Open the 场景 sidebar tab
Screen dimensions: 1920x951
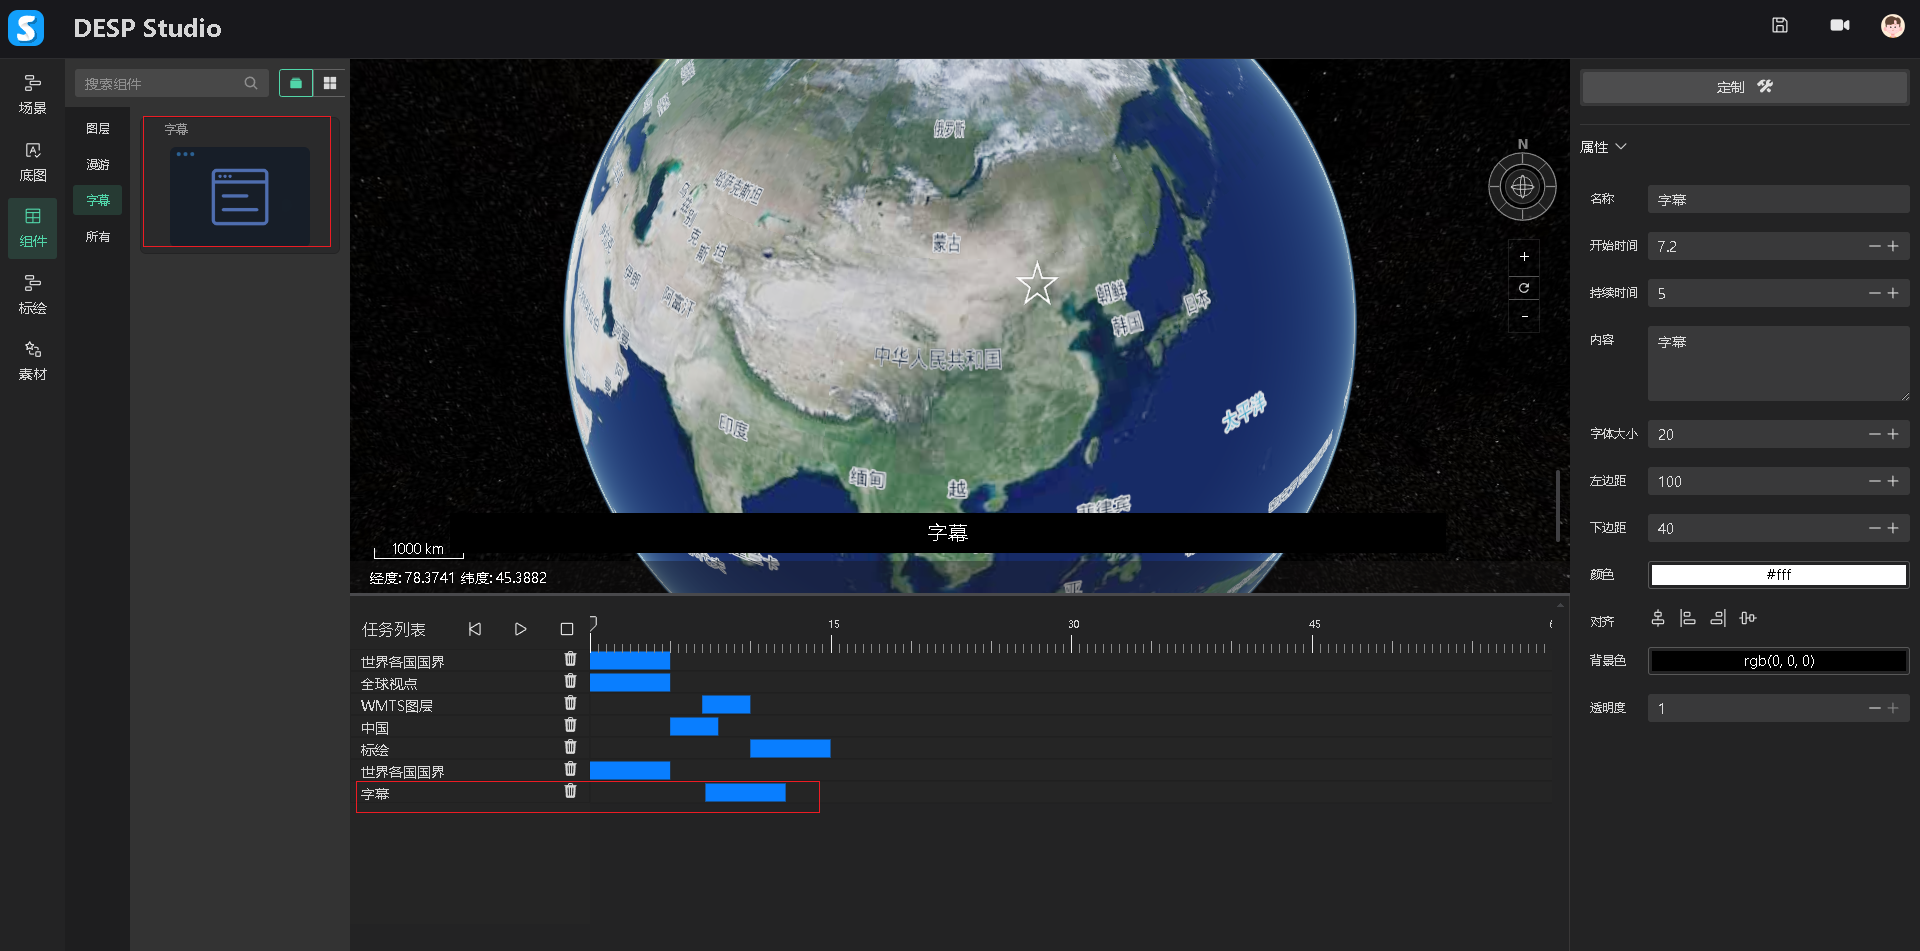[32, 94]
